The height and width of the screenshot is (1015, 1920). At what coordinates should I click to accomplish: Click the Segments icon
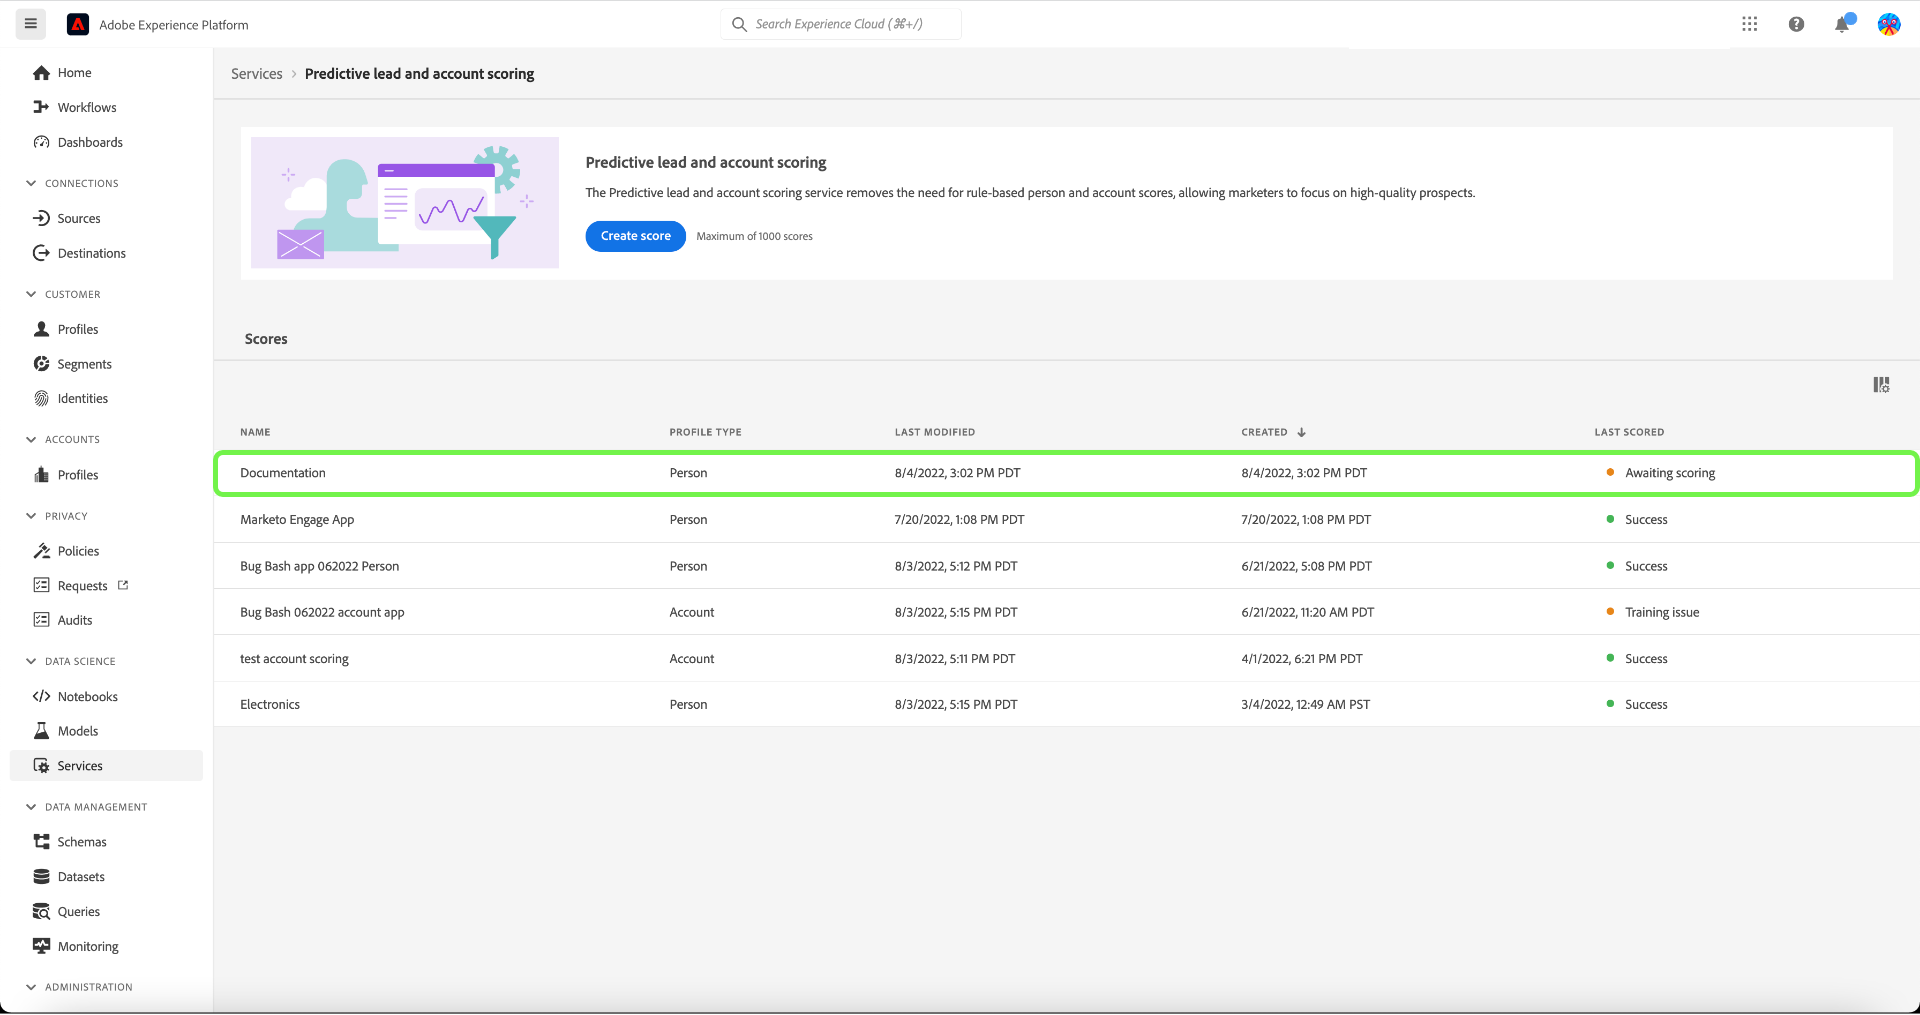pos(41,364)
